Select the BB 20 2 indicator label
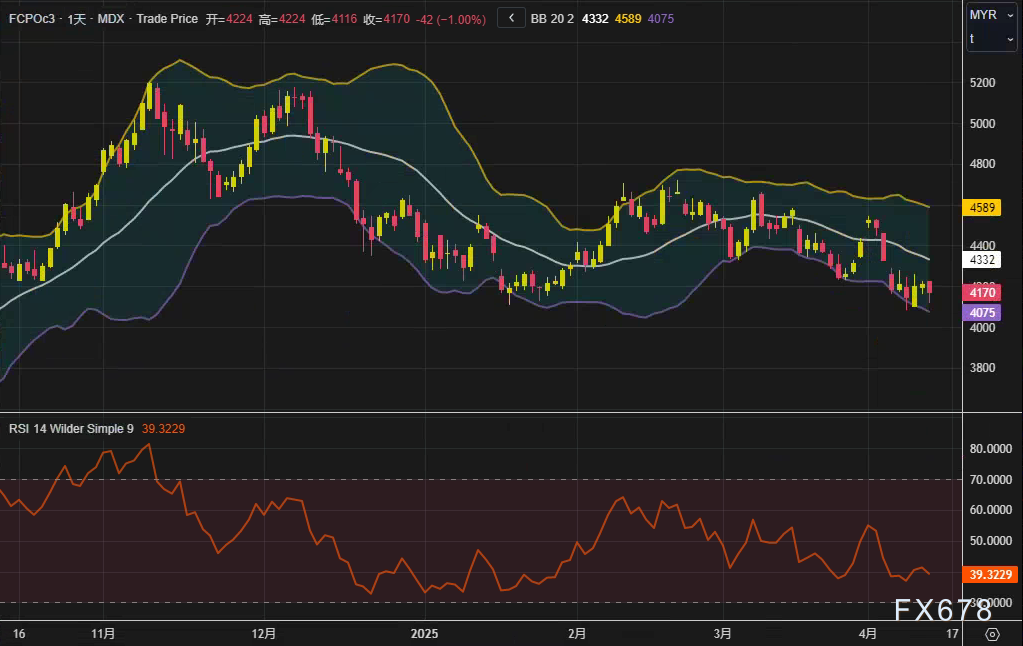 point(552,18)
